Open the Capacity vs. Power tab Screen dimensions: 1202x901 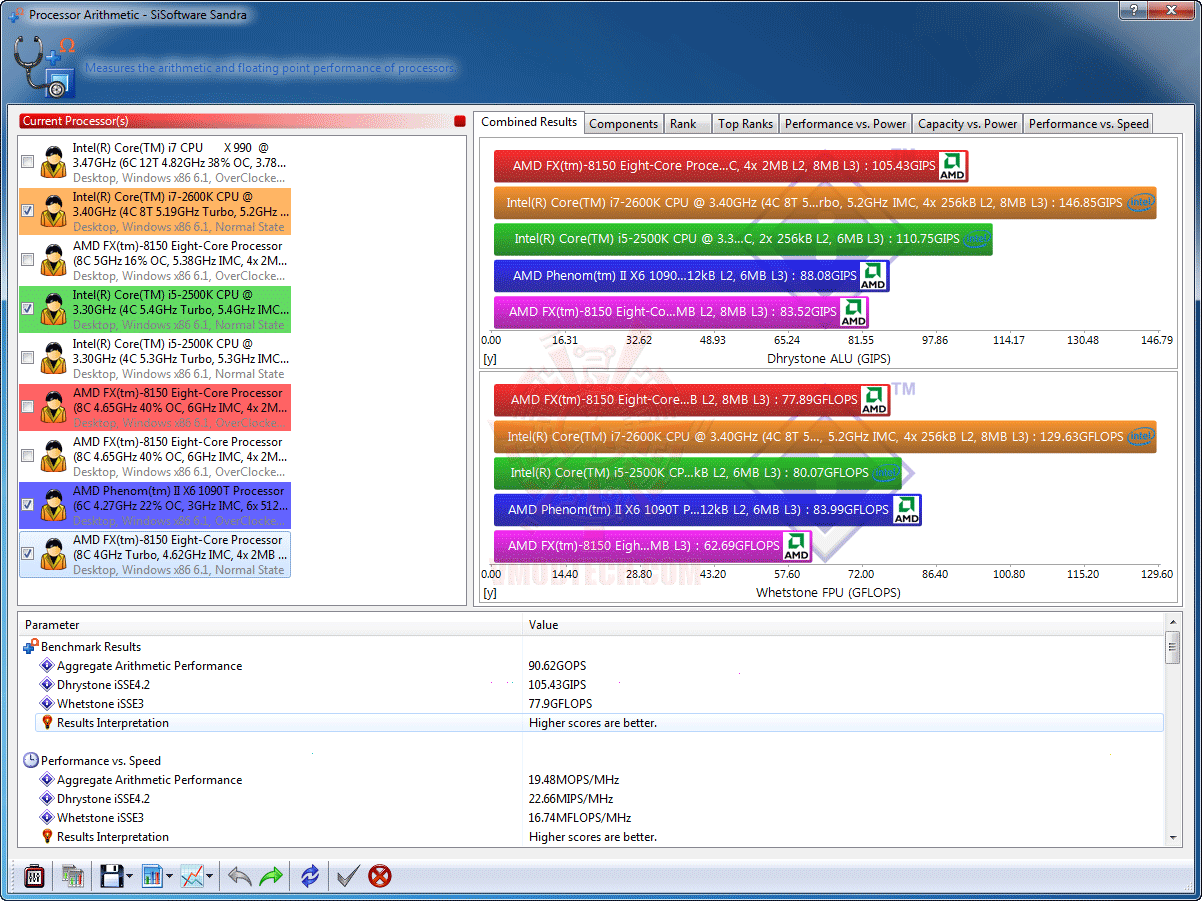(968, 124)
